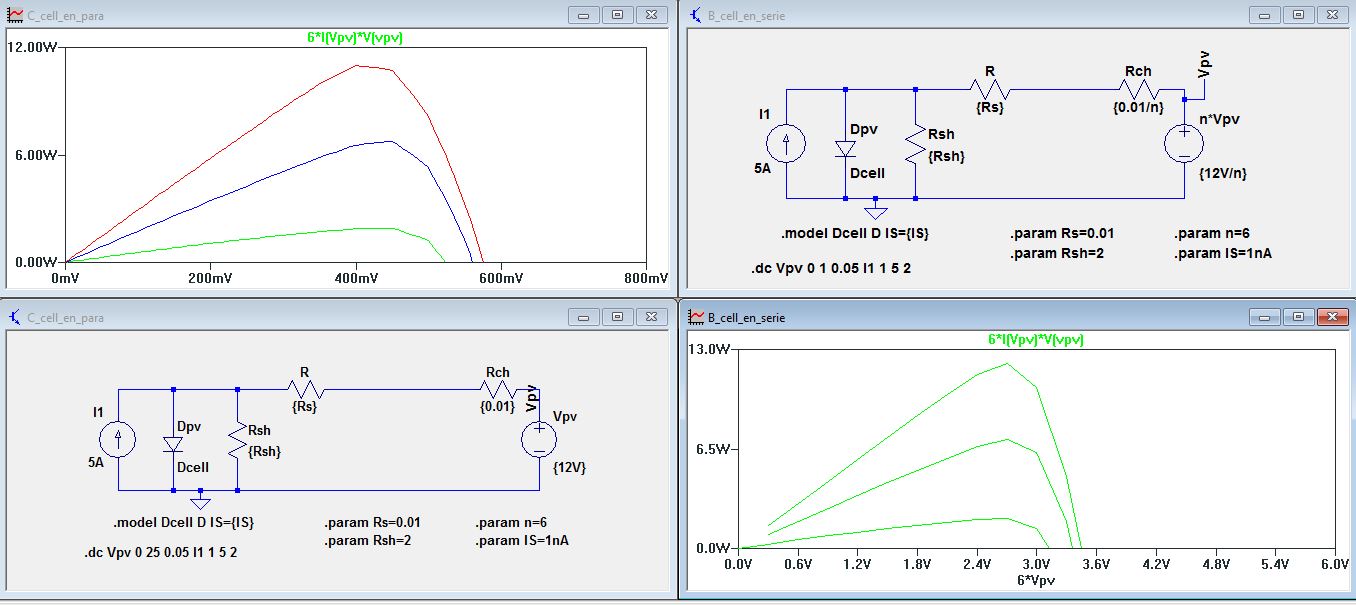Select series resistor R symbol in C_cell_en_para schematic

click(305, 389)
